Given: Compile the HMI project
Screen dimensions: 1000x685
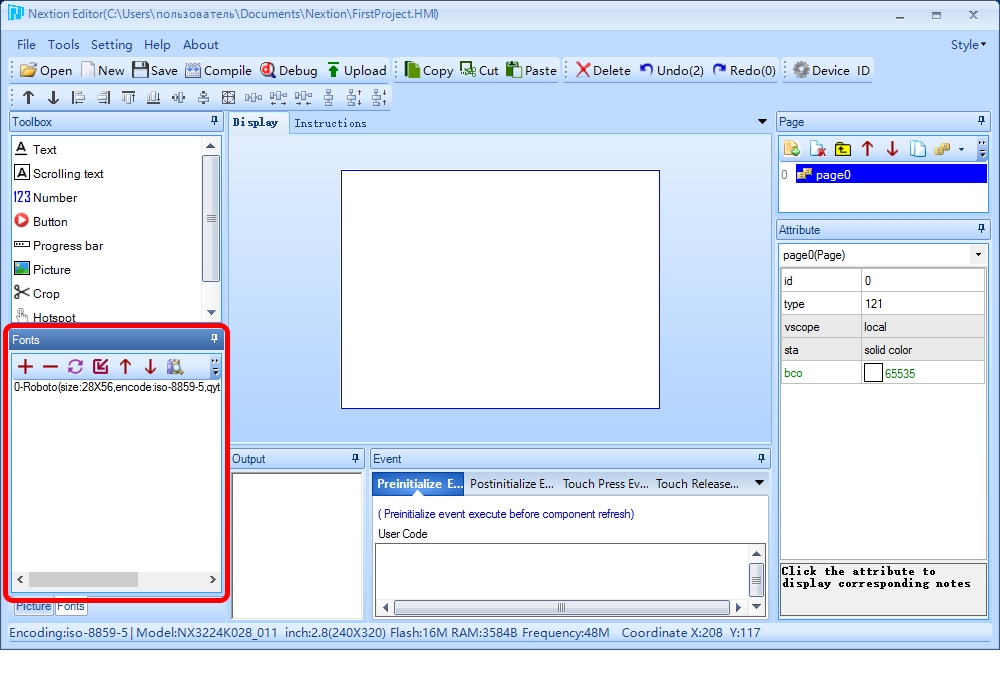Looking at the screenshot, I should 218,70.
